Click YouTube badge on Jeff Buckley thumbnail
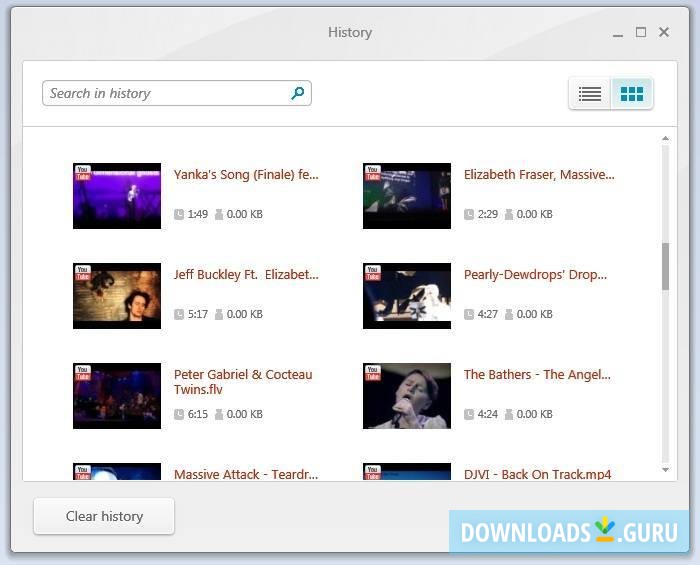This screenshot has height=565, width=700. [83, 273]
